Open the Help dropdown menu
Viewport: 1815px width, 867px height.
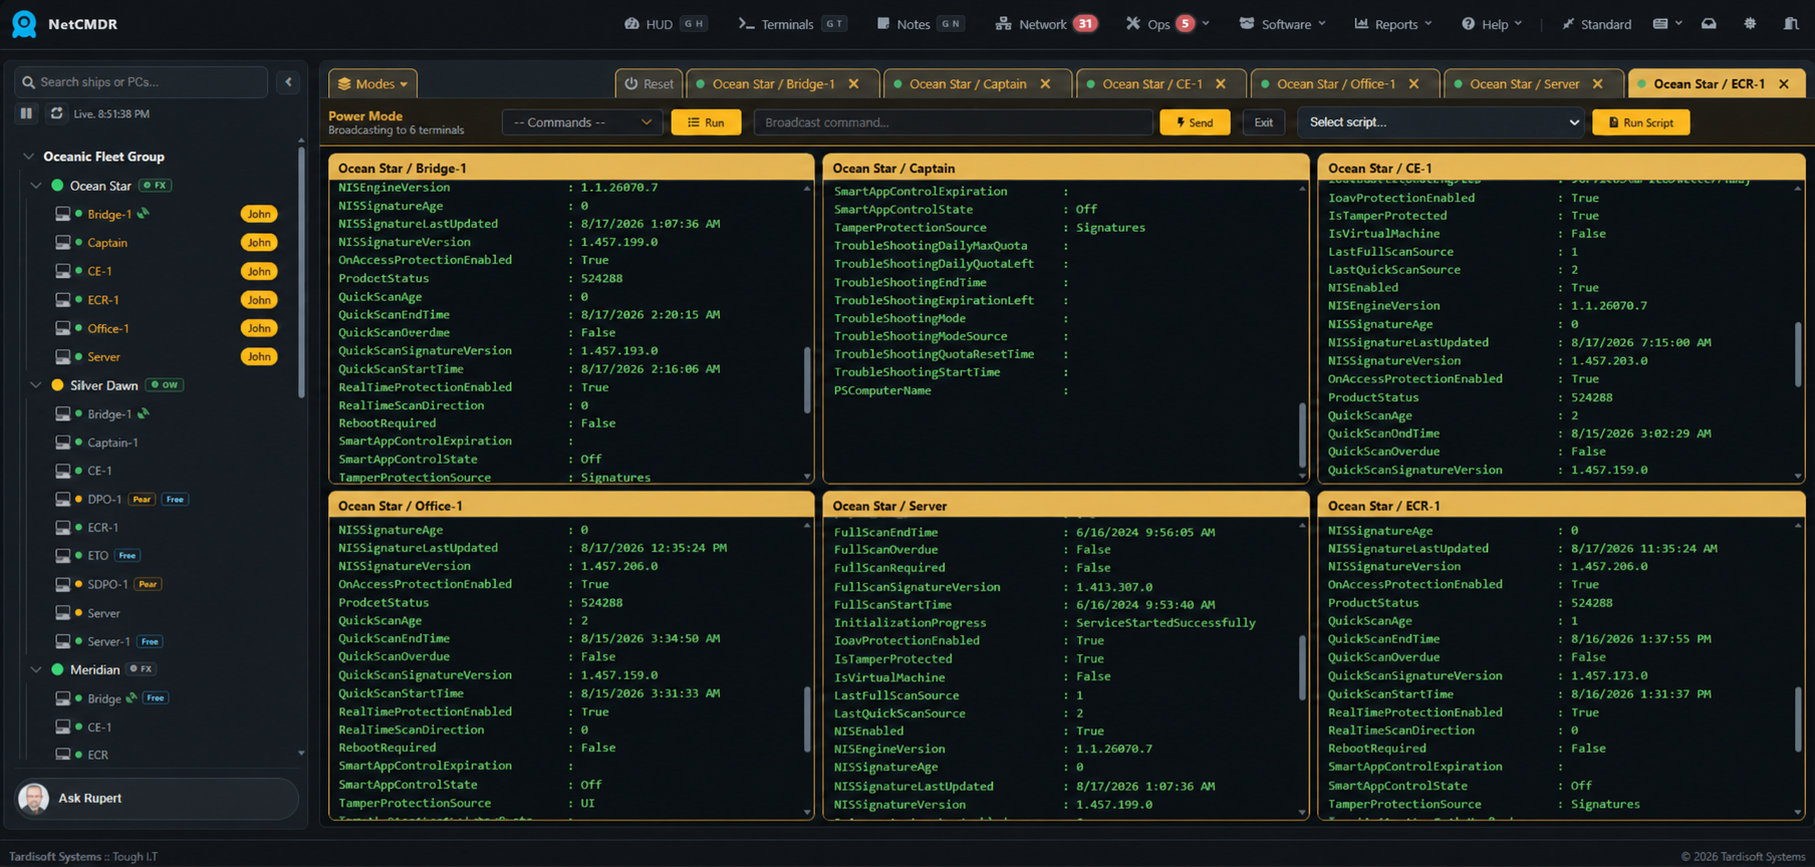(x=1491, y=24)
